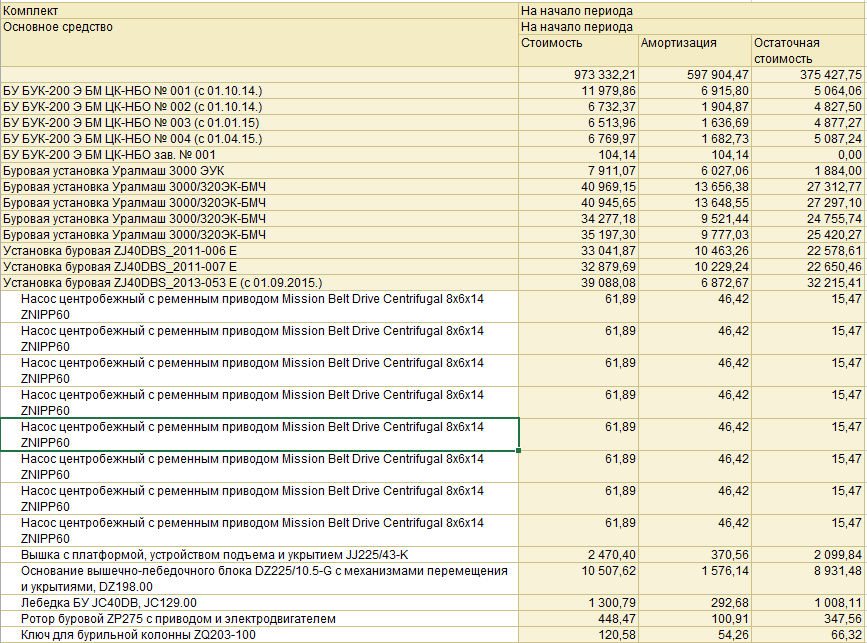Click residual value 66,32

809,635
